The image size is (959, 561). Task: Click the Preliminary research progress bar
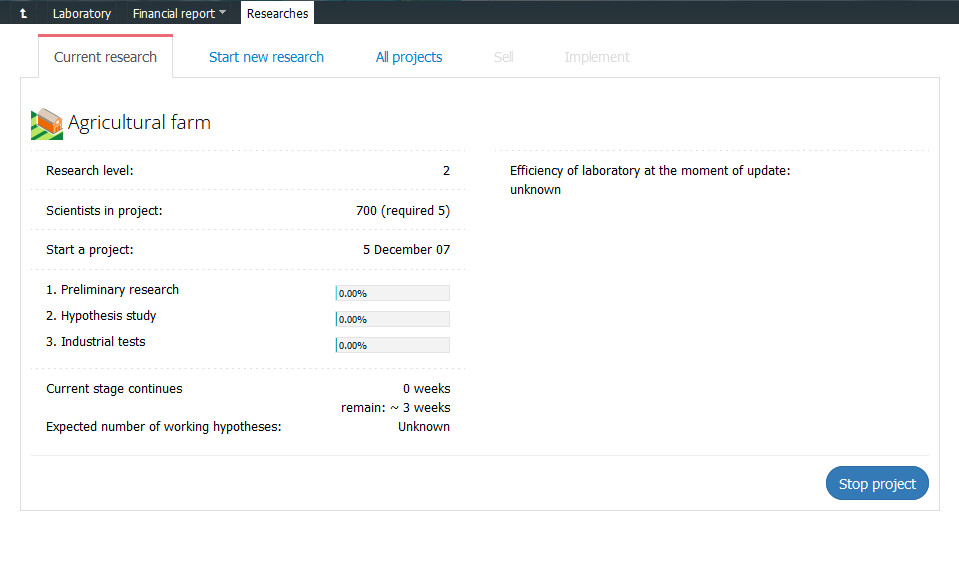392,293
